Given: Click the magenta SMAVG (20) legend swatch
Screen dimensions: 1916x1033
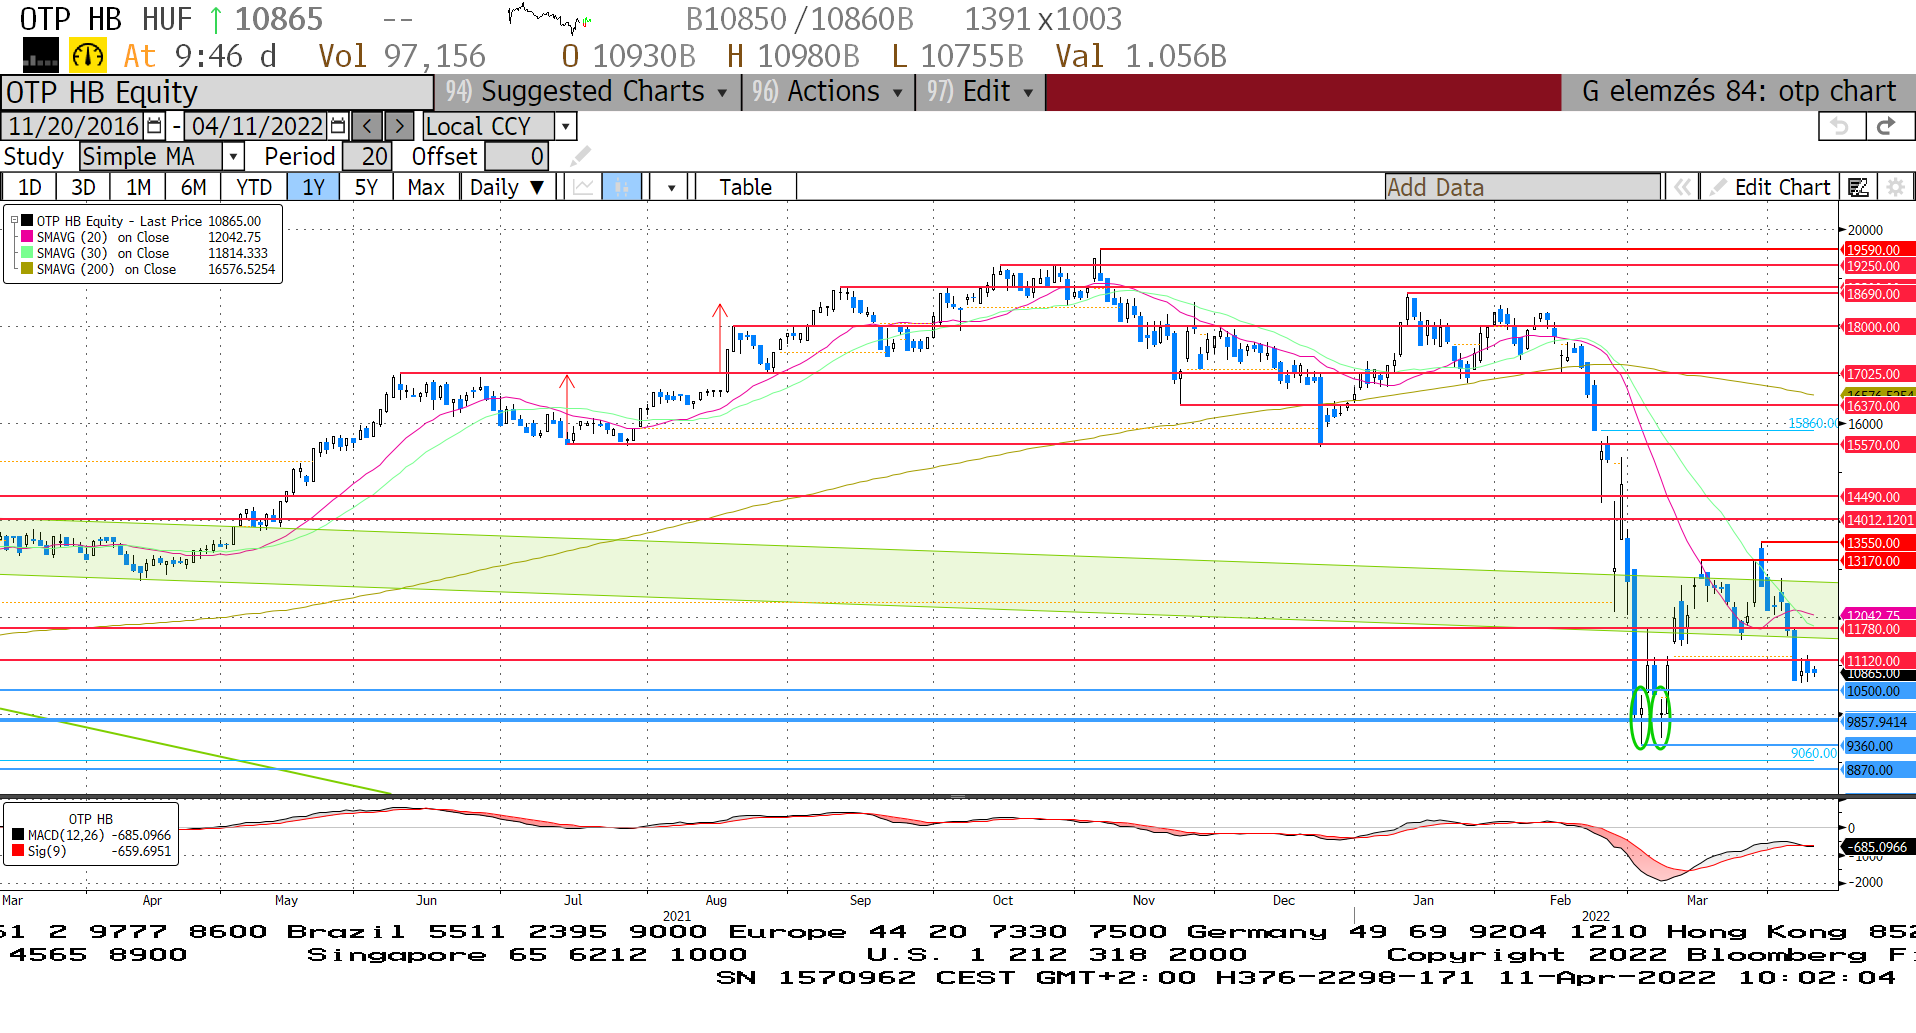Looking at the screenshot, I should coord(27,237).
